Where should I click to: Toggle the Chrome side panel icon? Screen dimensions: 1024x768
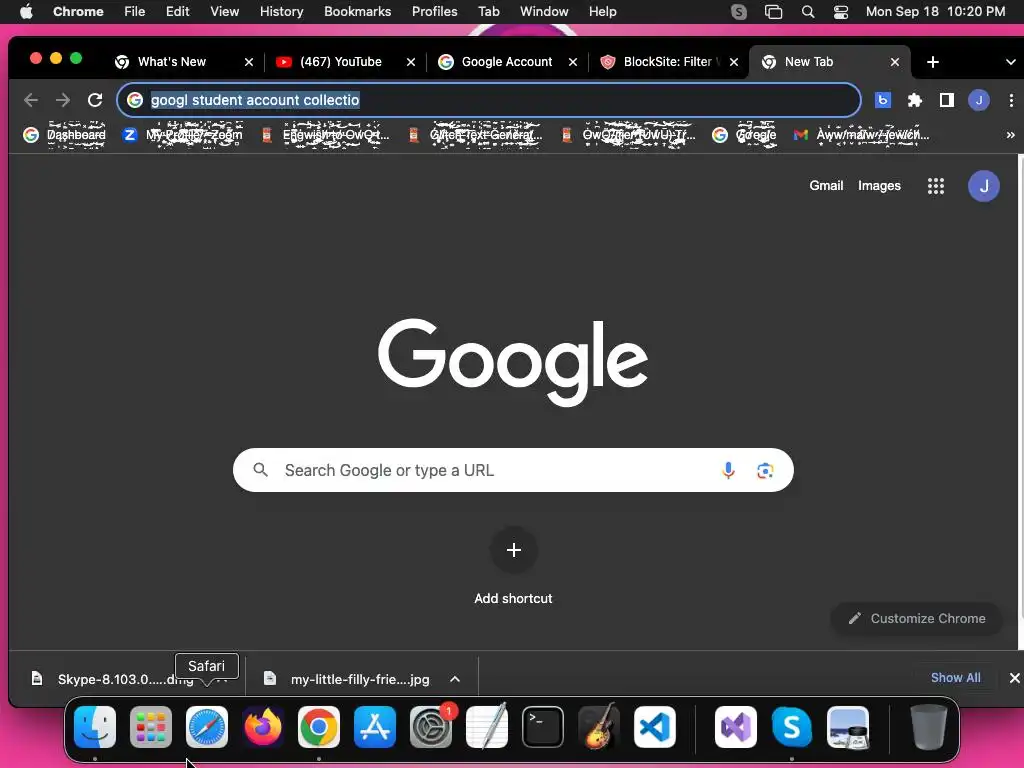pos(946,100)
